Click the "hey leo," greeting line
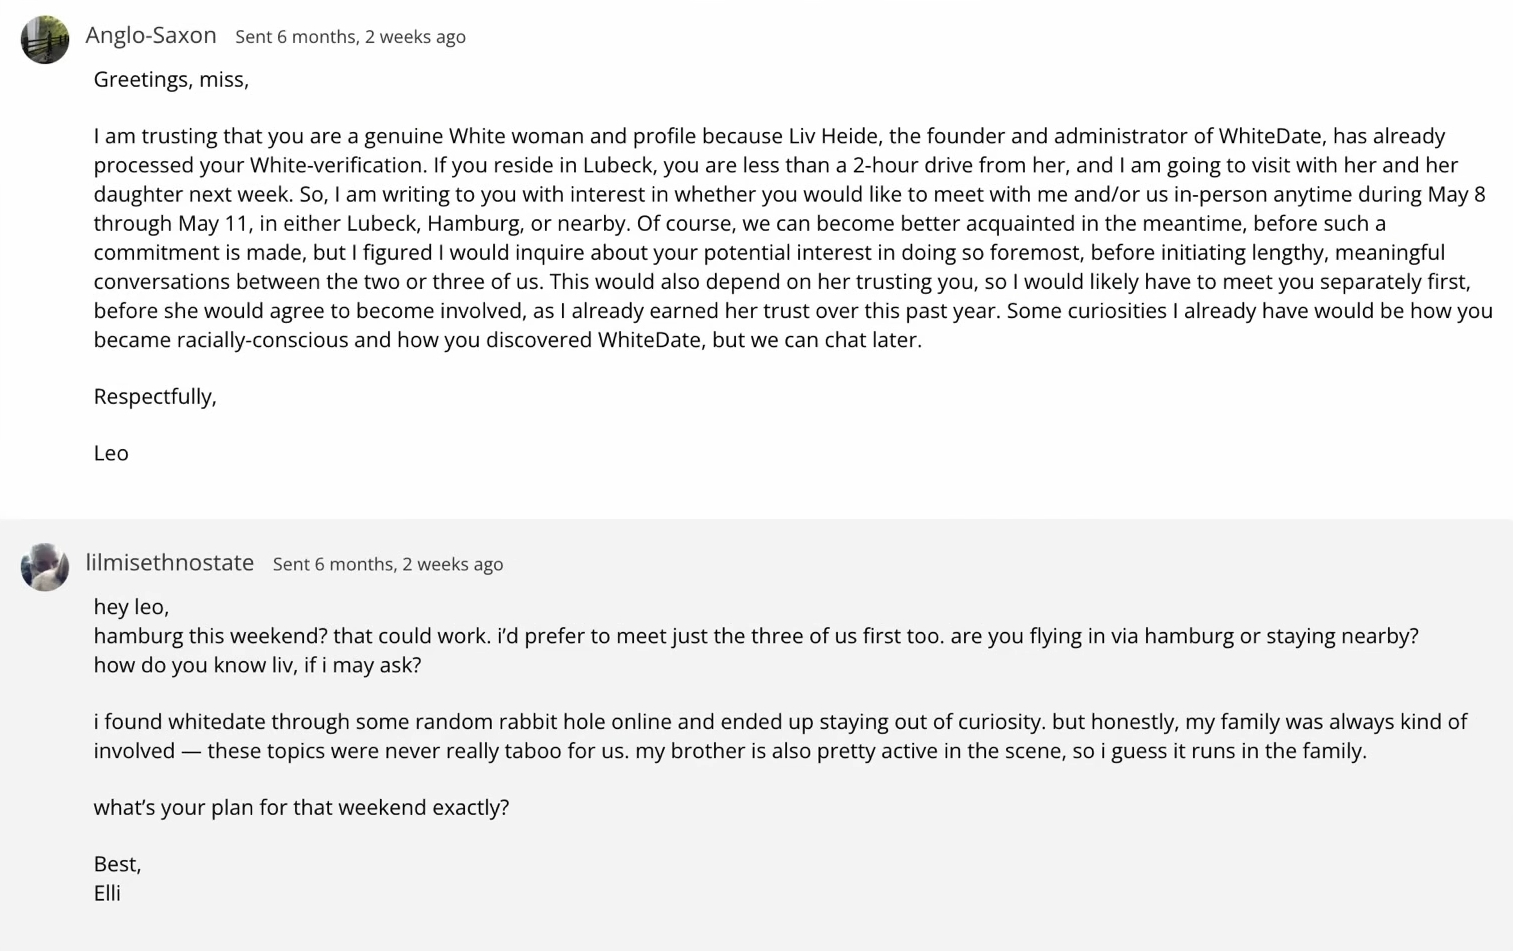Viewport: 1513px width, 951px height. pyautogui.click(x=131, y=607)
